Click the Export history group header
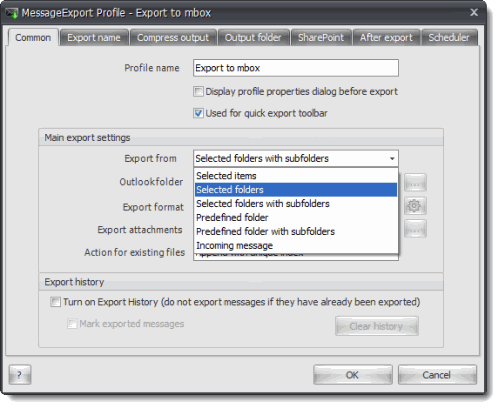The height and width of the screenshot is (408, 500). point(241,282)
